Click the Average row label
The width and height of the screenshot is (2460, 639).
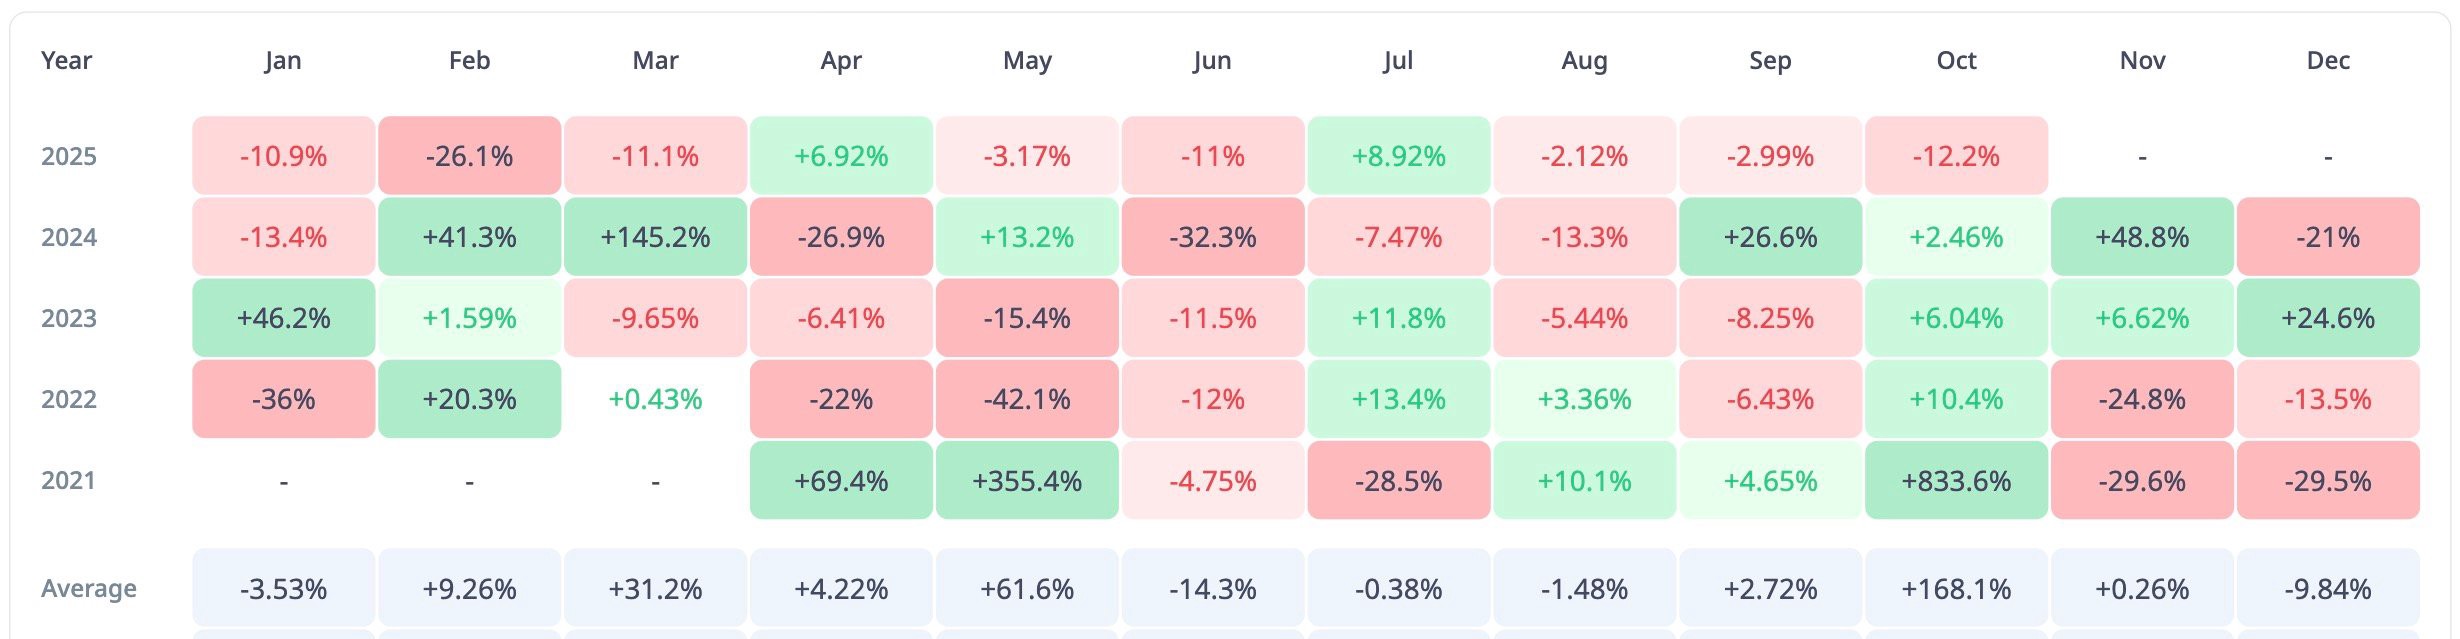tap(89, 588)
